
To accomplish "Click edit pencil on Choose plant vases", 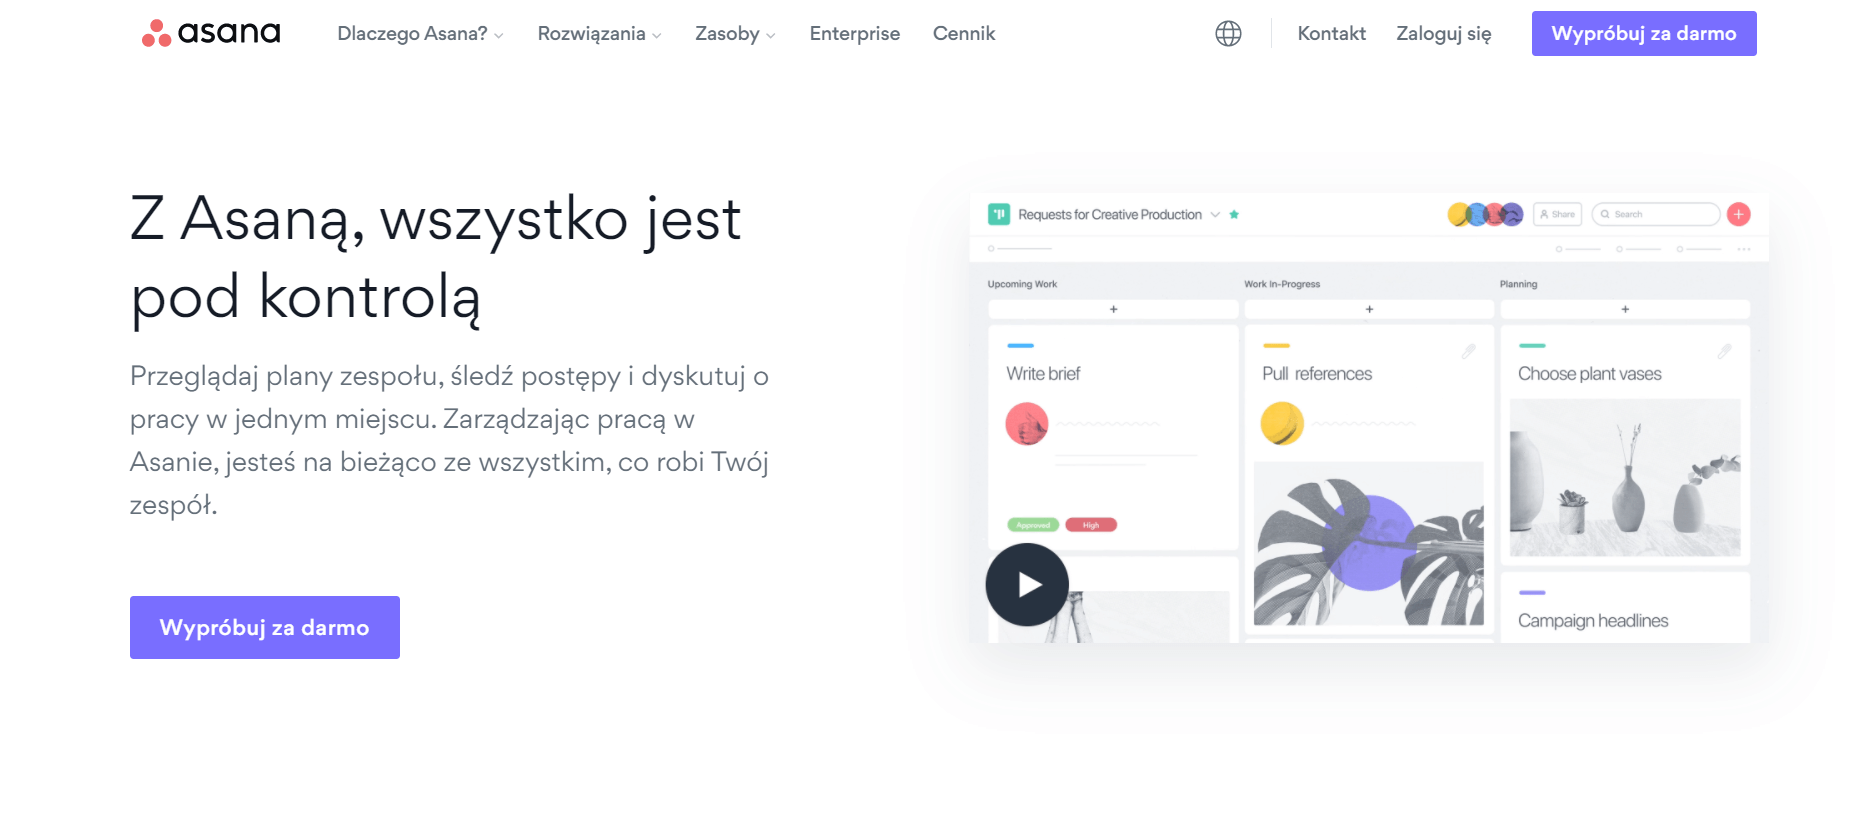I will click(x=1724, y=351).
